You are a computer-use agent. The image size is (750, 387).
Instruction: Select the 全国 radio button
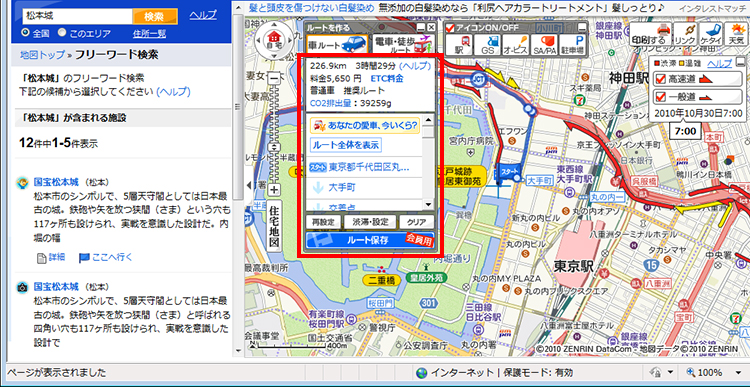pyautogui.click(x=25, y=33)
